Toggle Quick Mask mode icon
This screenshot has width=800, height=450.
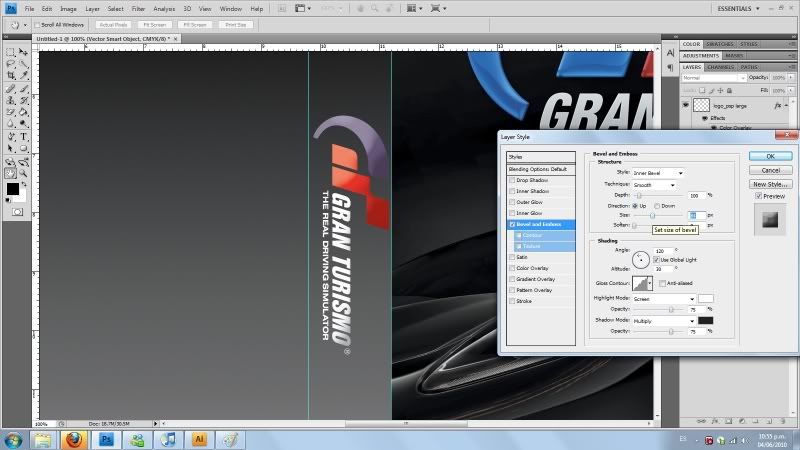(x=17, y=212)
